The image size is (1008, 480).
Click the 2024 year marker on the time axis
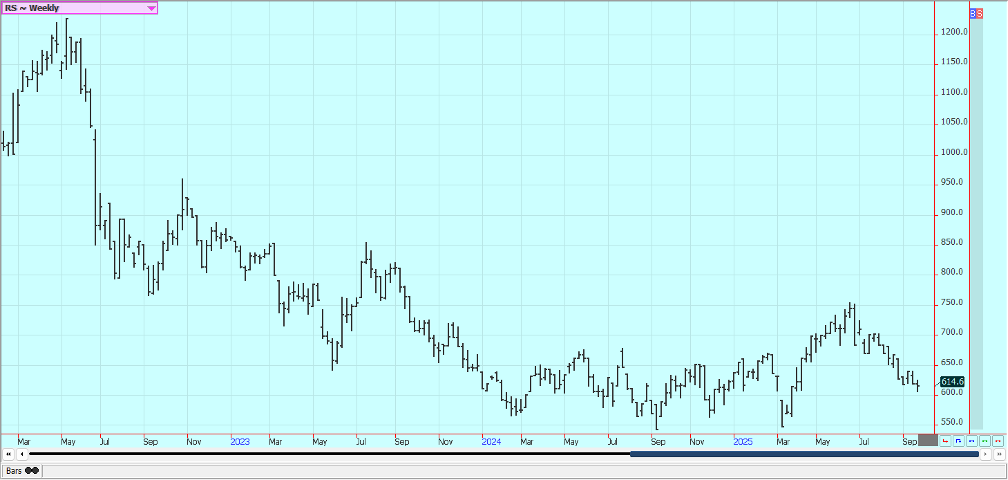[x=490, y=440]
